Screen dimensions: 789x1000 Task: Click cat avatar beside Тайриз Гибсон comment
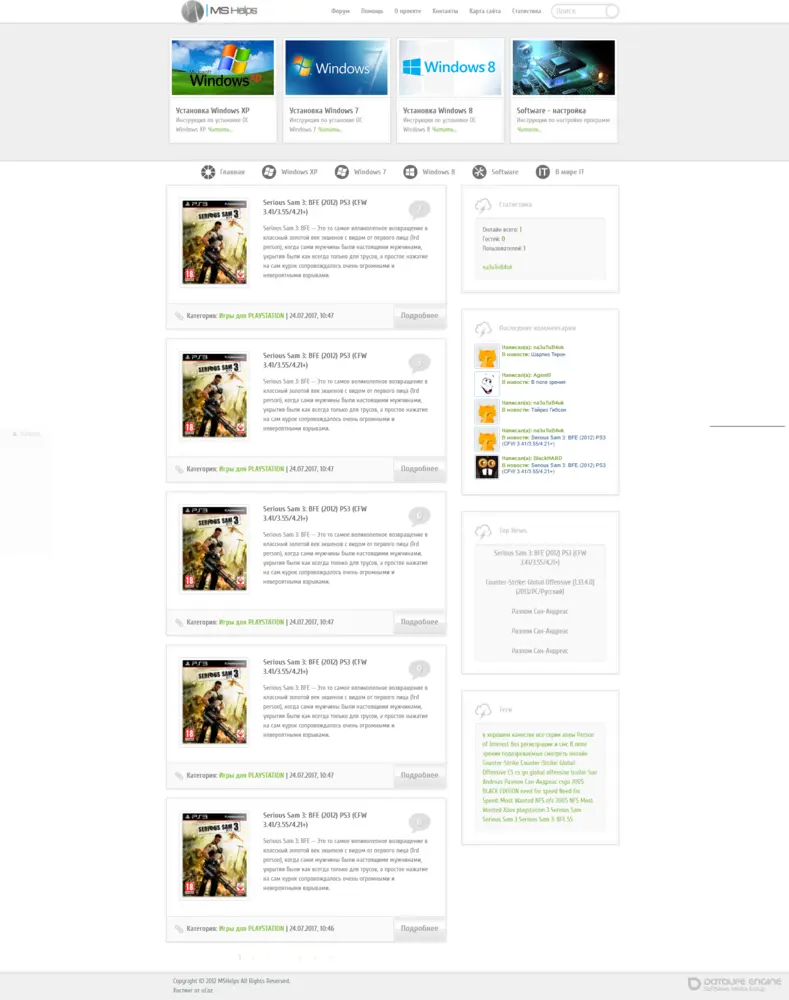[x=487, y=412]
